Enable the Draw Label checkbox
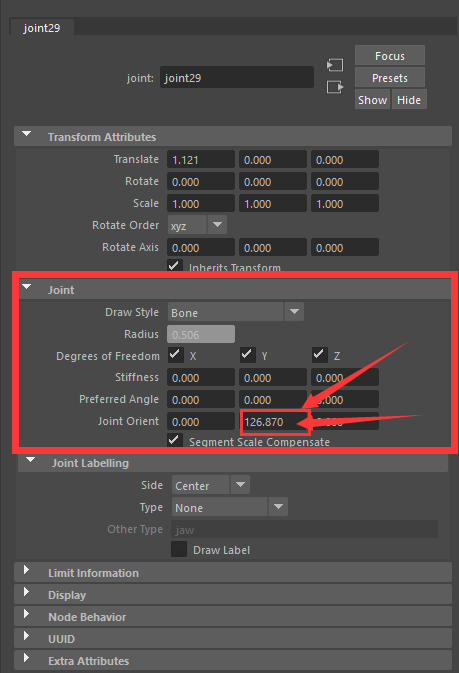The height and width of the screenshot is (673, 459). (179, 549)
